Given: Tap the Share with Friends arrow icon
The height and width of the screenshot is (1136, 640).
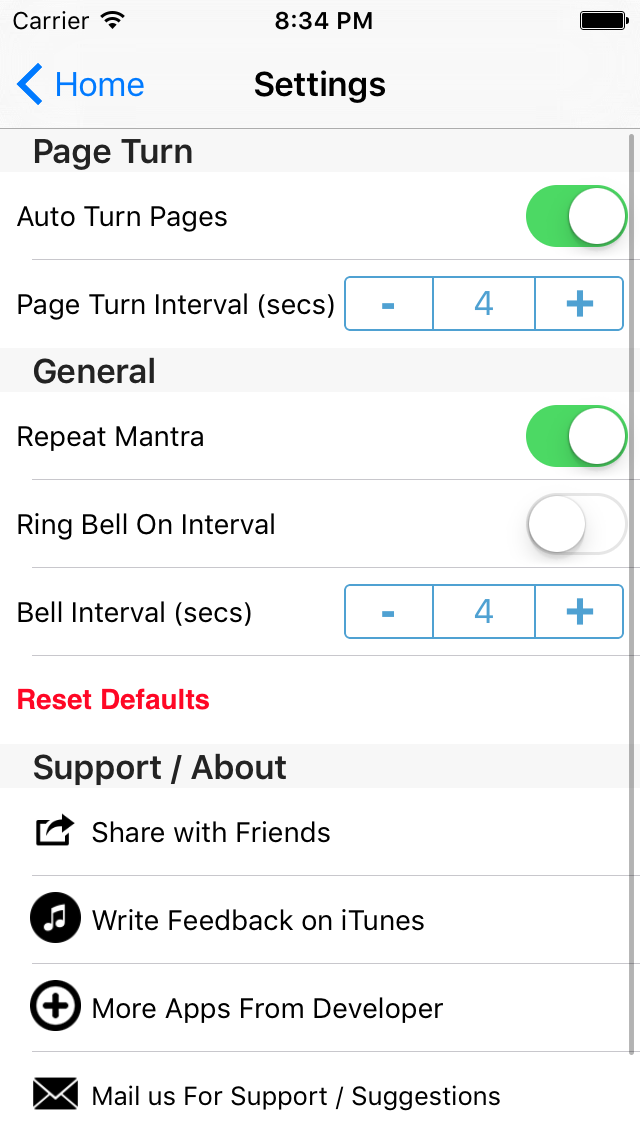Looking at the screenshot, I should pos(55,831).
